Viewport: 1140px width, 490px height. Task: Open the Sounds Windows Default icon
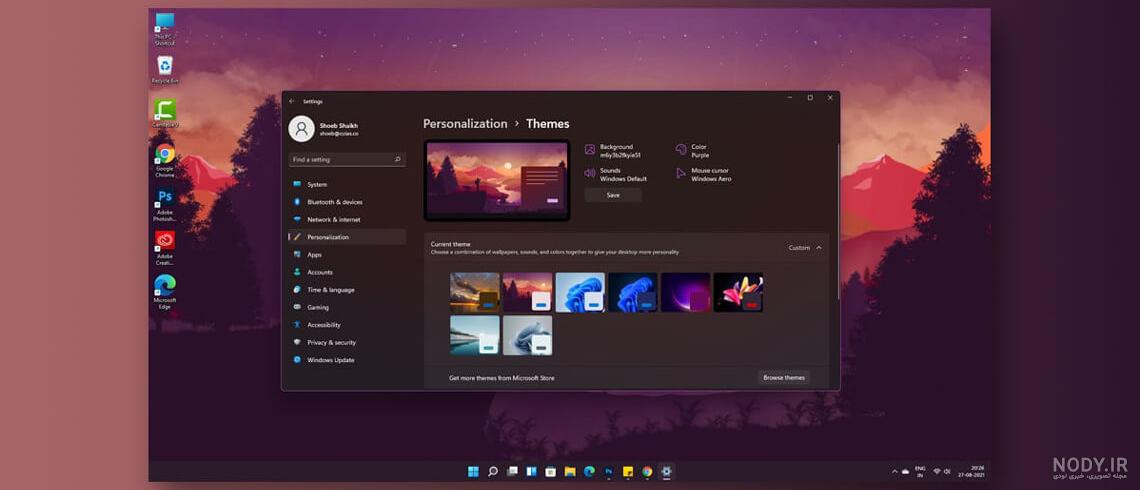click(590, 174)
